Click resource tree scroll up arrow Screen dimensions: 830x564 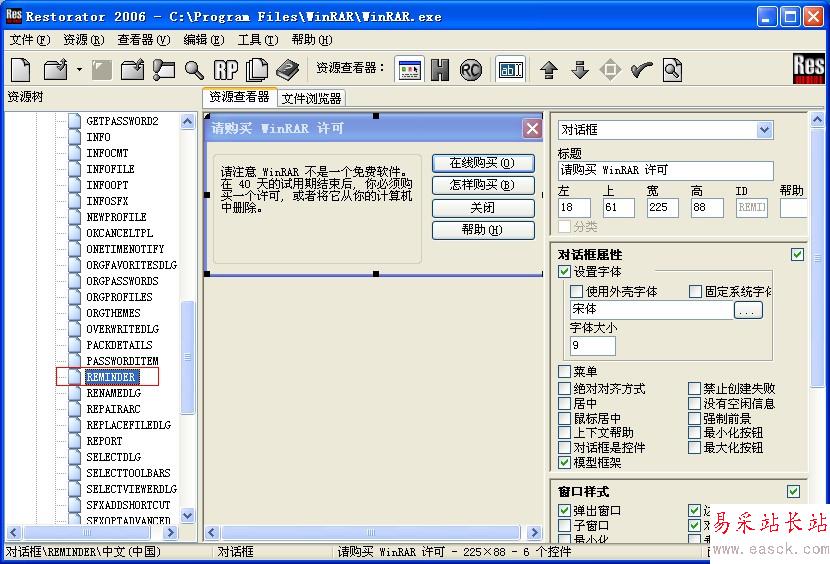(187, 121)
